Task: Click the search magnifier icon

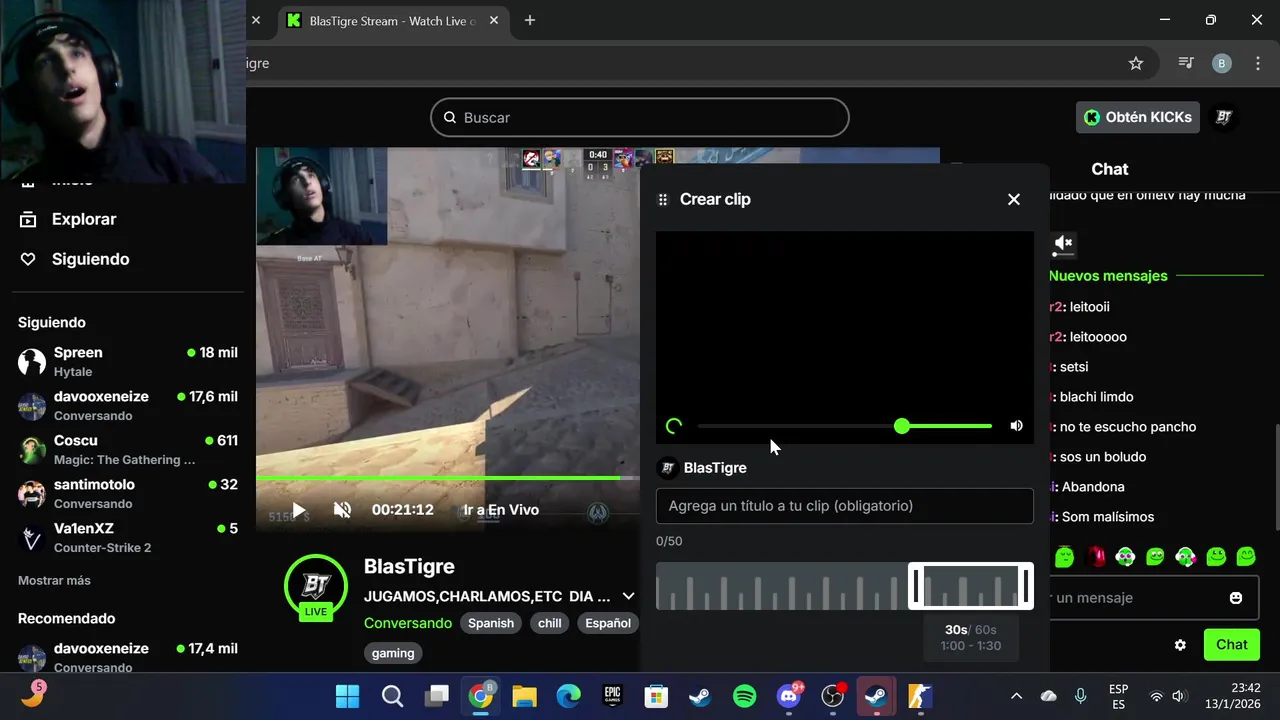Action: pyautogui.click(x=450, y=117)
